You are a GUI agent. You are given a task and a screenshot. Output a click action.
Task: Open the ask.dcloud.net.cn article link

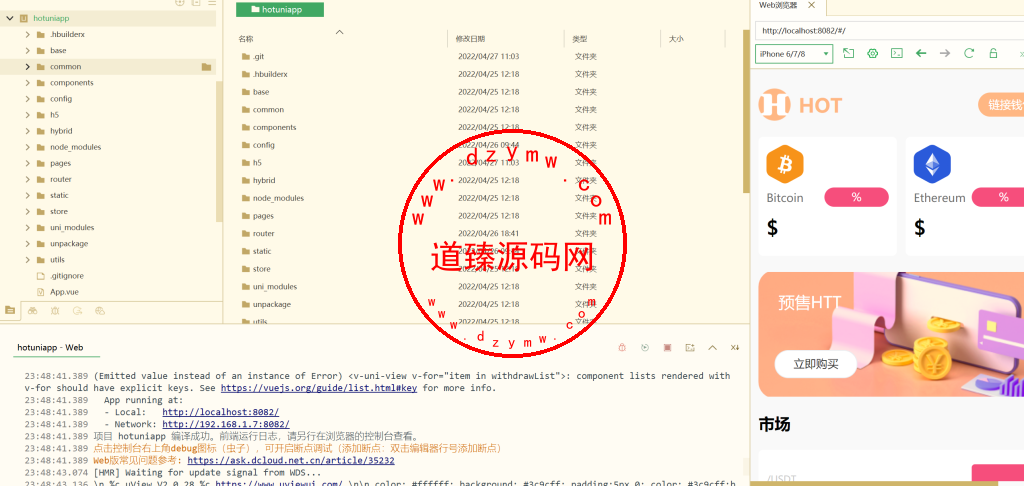click(291, 461)
